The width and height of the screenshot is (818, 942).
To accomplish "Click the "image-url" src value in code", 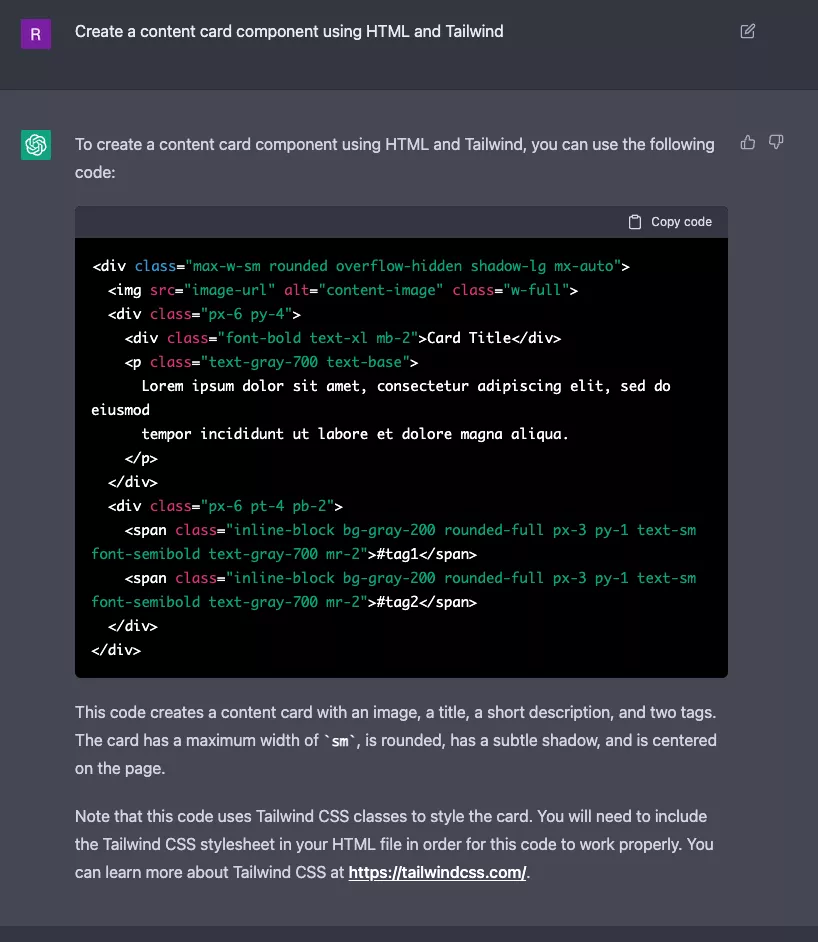I will pyautogui.click(x=222, y=290).
